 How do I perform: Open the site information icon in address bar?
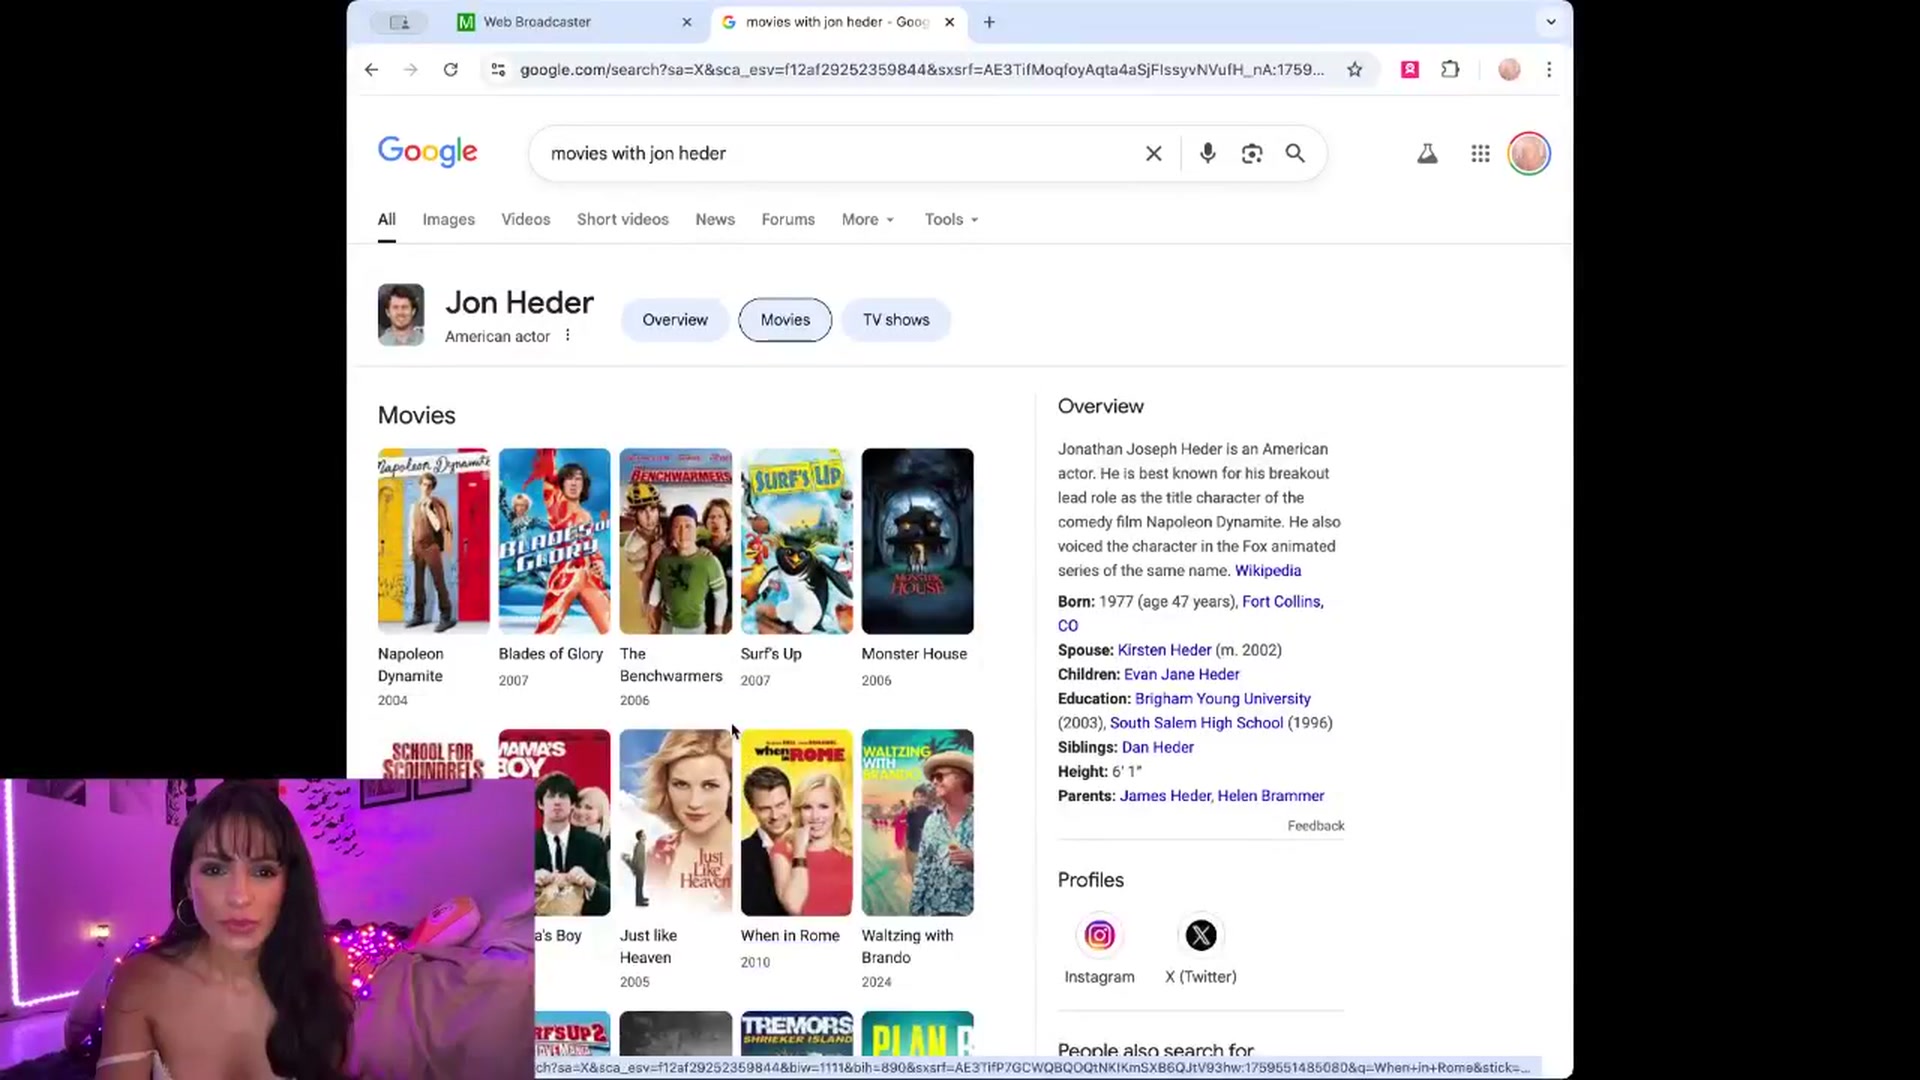(x=498, y=69)
